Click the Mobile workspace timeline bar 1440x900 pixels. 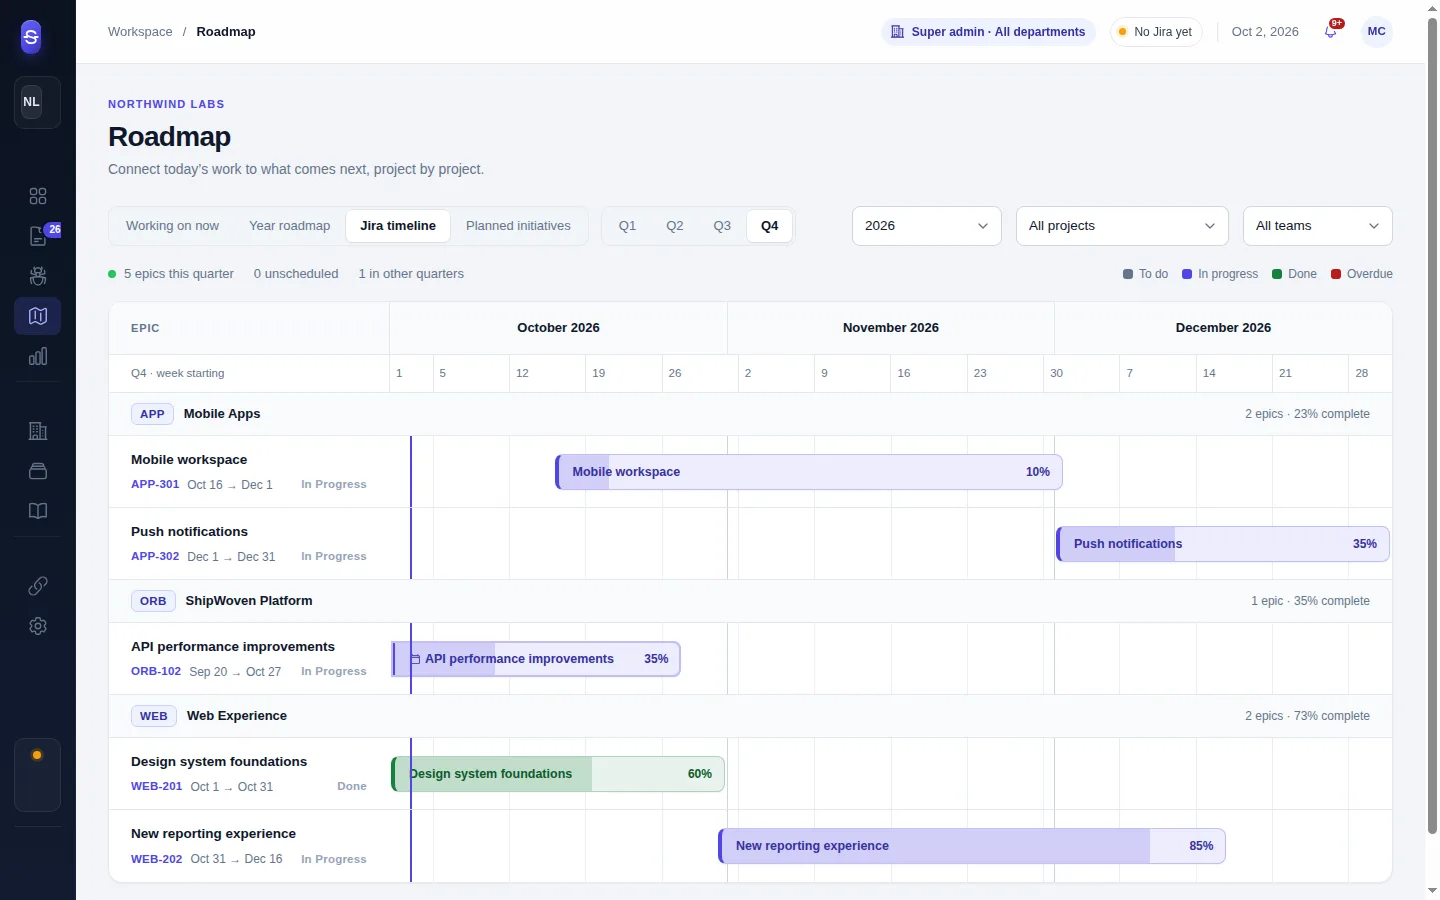[809, 472]
